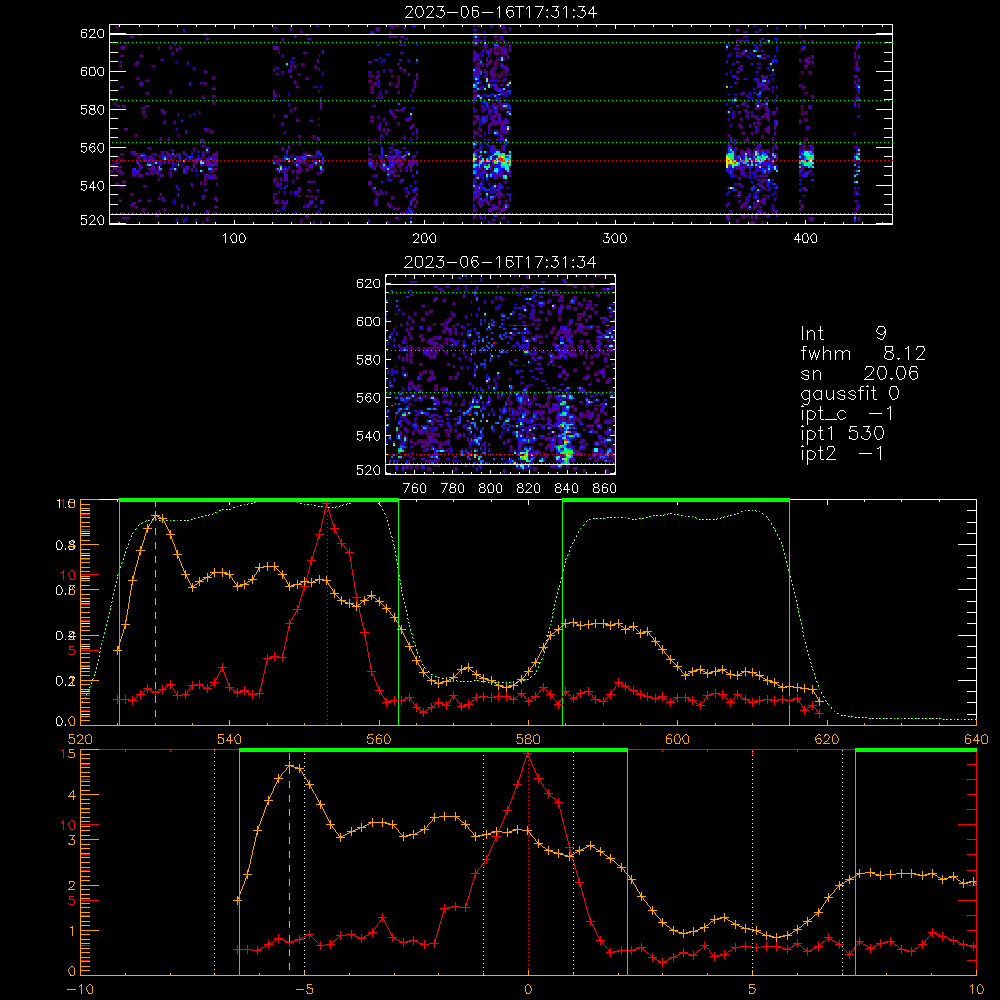Click the bright yellow spot near x=360 in top image

point(731,161)
